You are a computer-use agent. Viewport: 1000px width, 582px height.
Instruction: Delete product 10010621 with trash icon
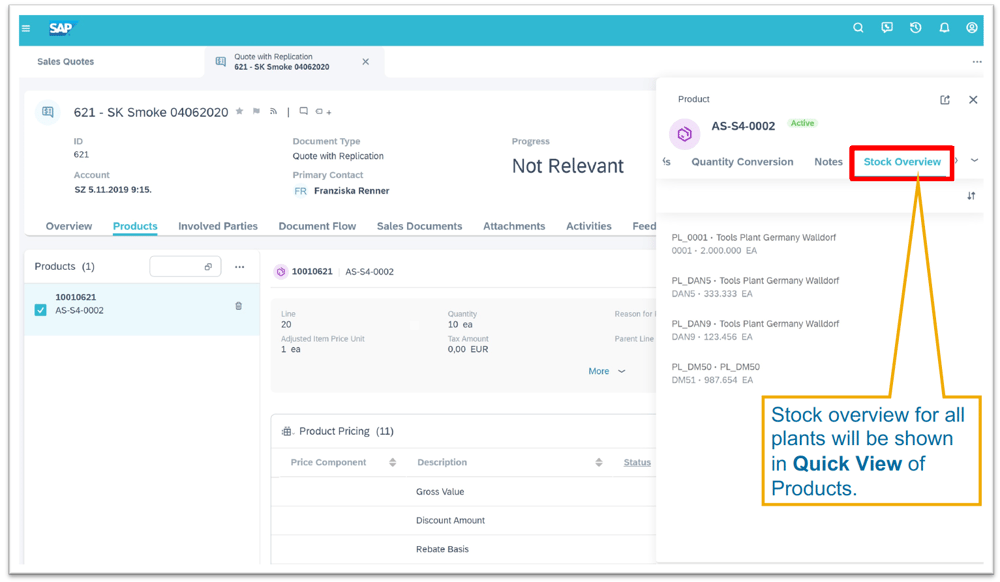click(239, 306)
